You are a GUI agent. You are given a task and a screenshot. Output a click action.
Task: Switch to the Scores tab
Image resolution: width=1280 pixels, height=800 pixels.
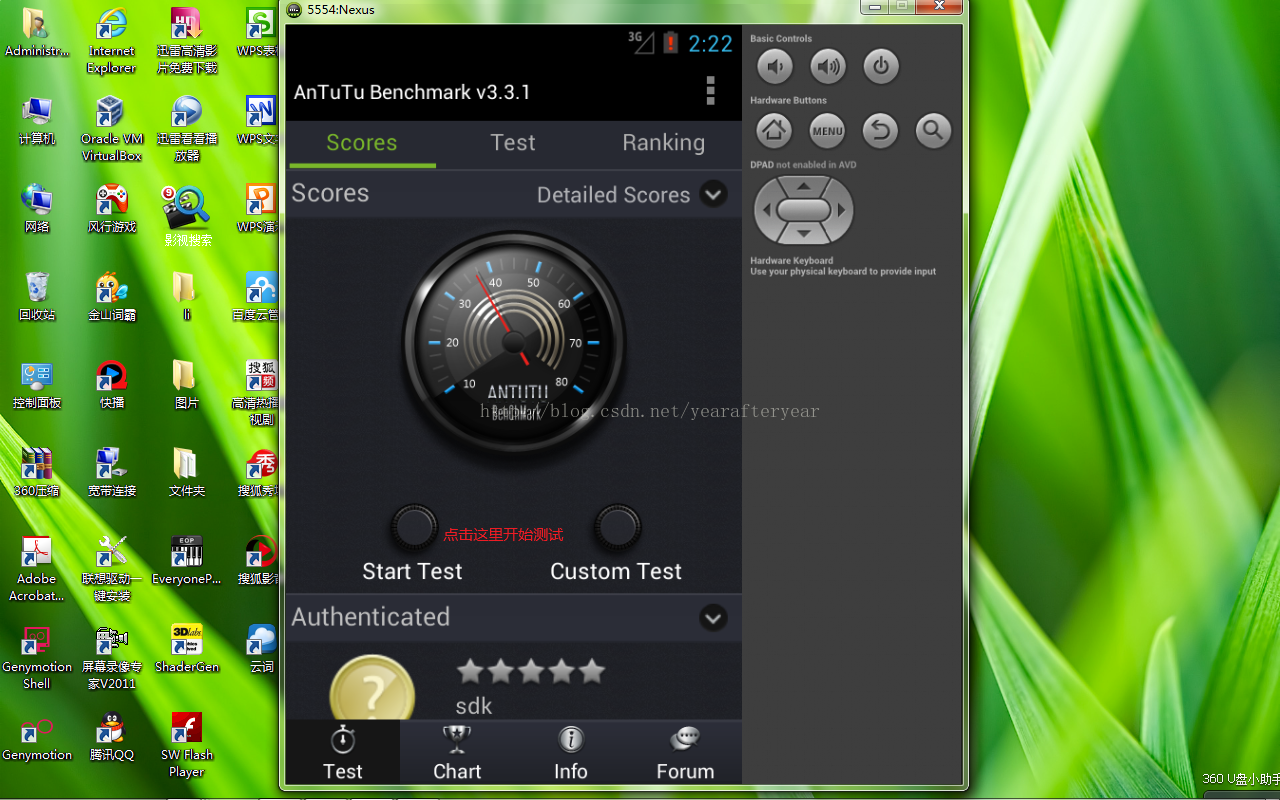[x=362, y=143]
